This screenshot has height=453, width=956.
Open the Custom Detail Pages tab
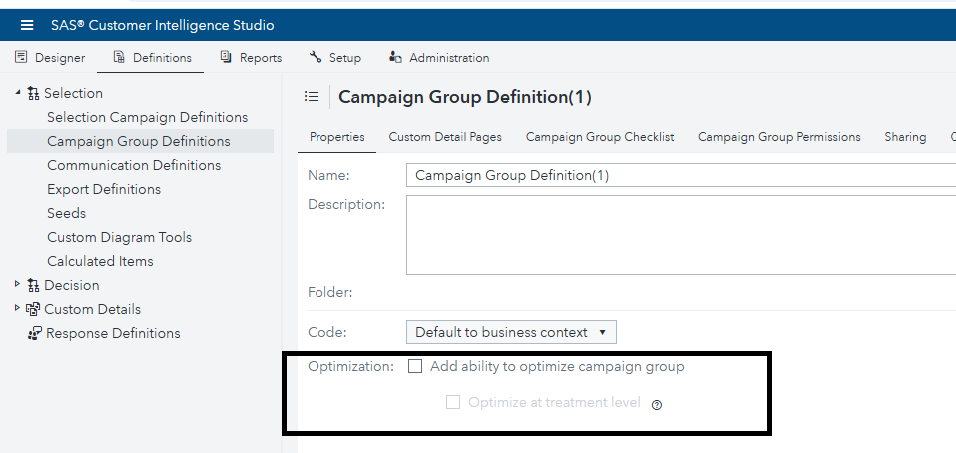445,137
